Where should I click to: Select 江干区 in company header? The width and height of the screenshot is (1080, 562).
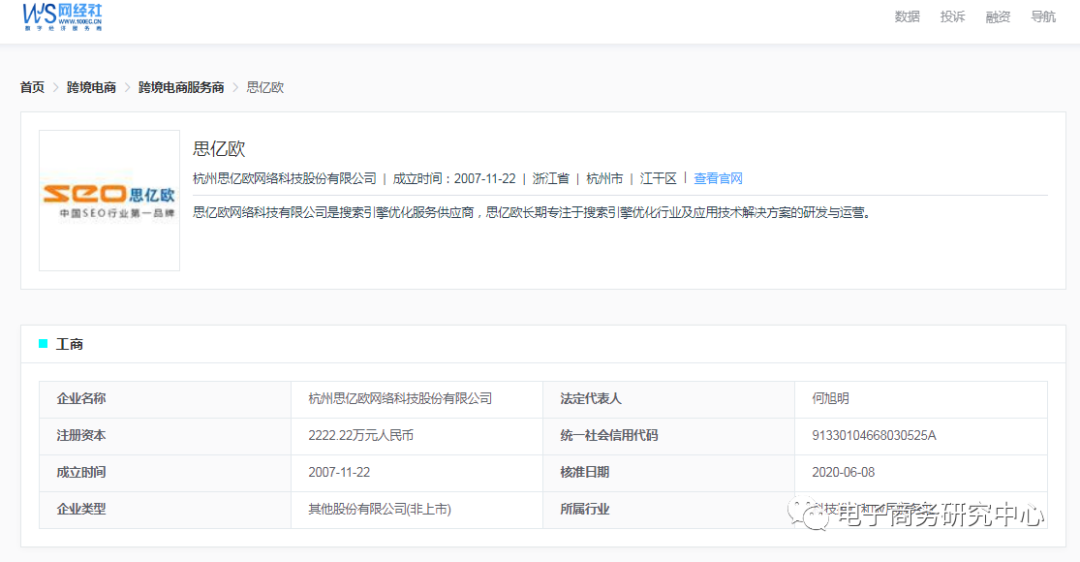658,178
